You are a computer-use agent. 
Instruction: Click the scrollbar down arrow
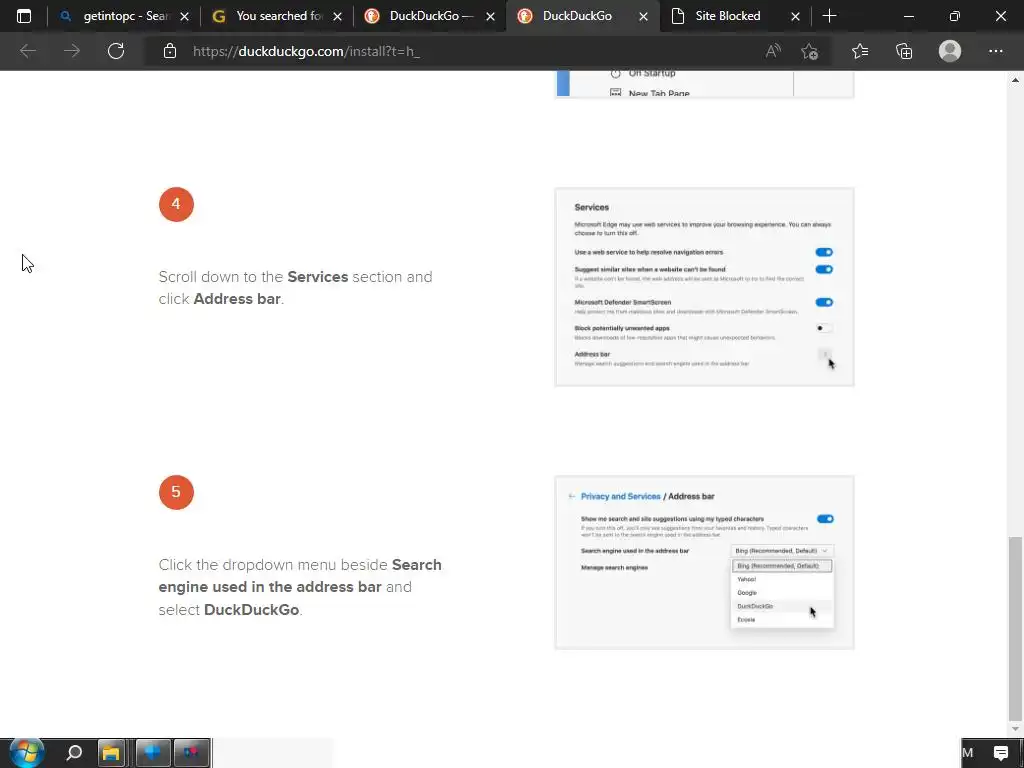[x=1015, y=729]
